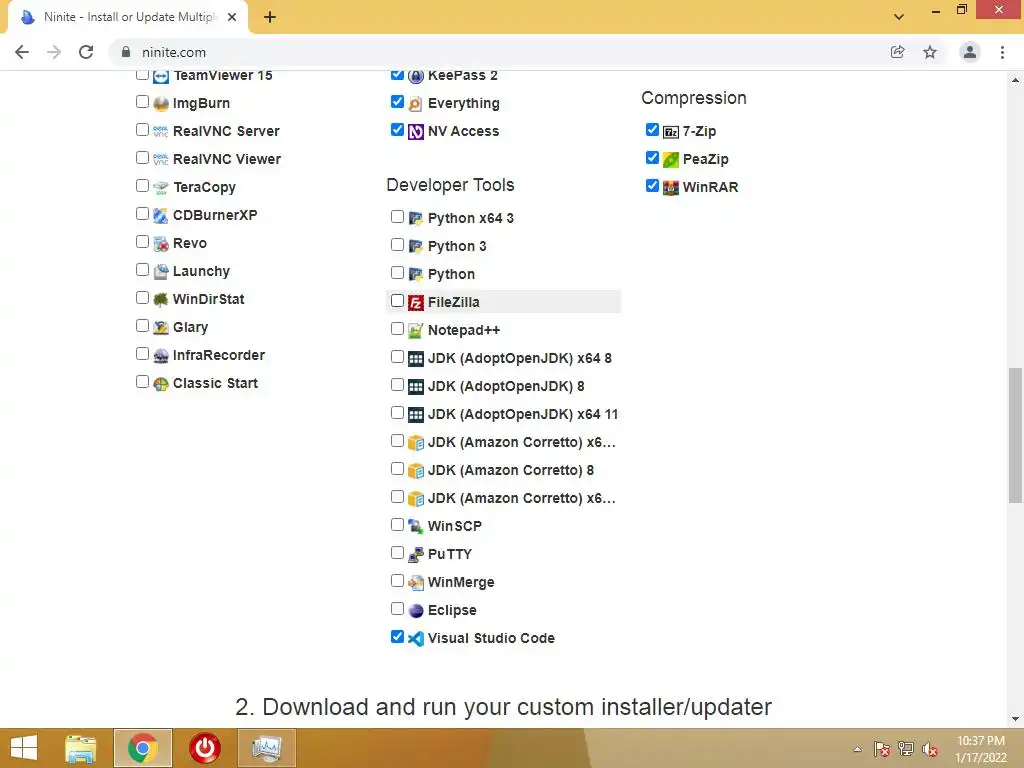Viewport: 1024px width, 768px height.
Task: Check the Eclipse checkbox
Action: 397,609
